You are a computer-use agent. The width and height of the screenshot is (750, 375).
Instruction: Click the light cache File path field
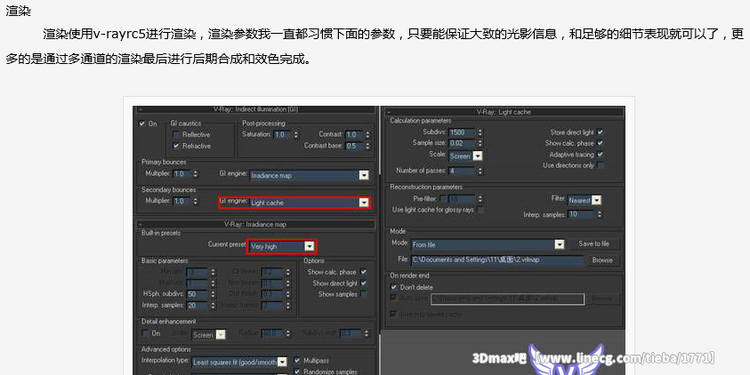coord(497,260)
